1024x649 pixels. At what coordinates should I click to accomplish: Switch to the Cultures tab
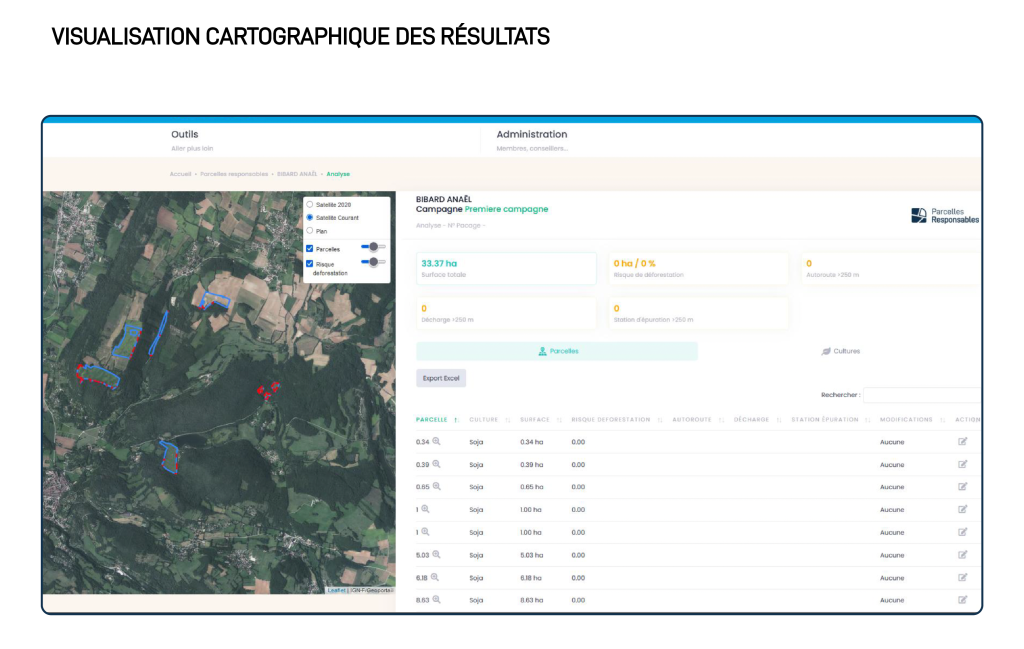[839, 351]
